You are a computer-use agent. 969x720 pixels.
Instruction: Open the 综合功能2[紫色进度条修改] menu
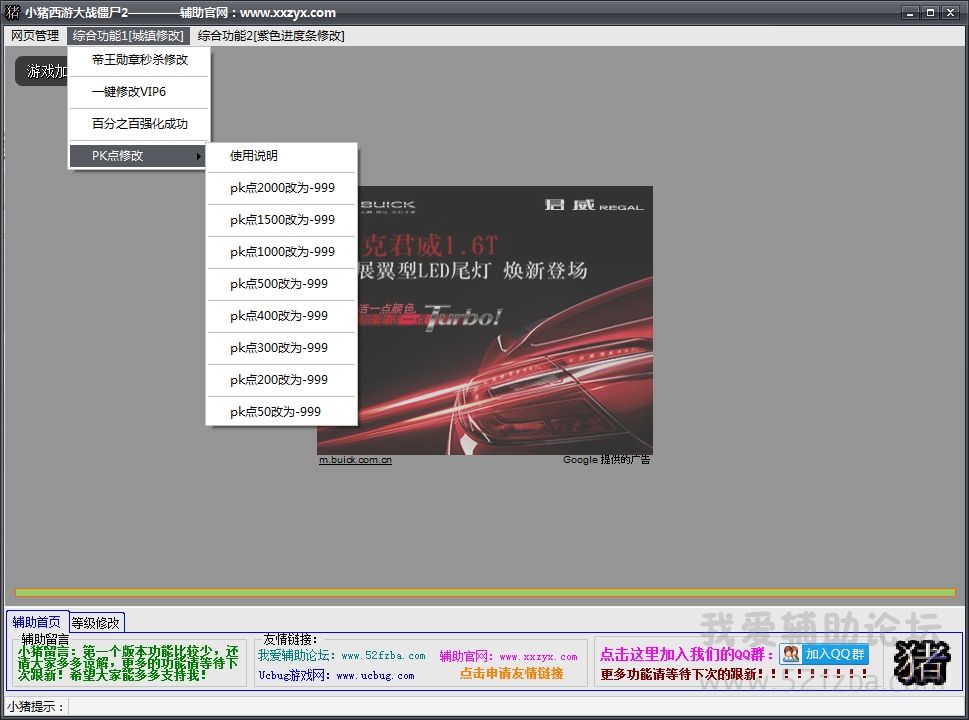tap(270, 35)
